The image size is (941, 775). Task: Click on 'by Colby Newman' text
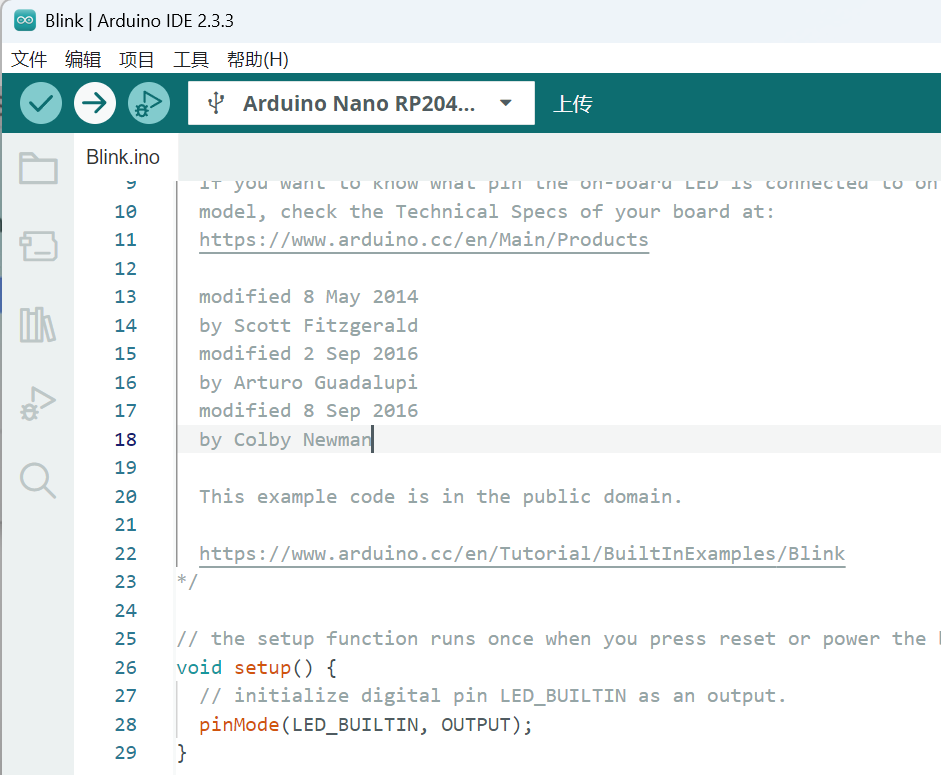(x=286, y=439)
